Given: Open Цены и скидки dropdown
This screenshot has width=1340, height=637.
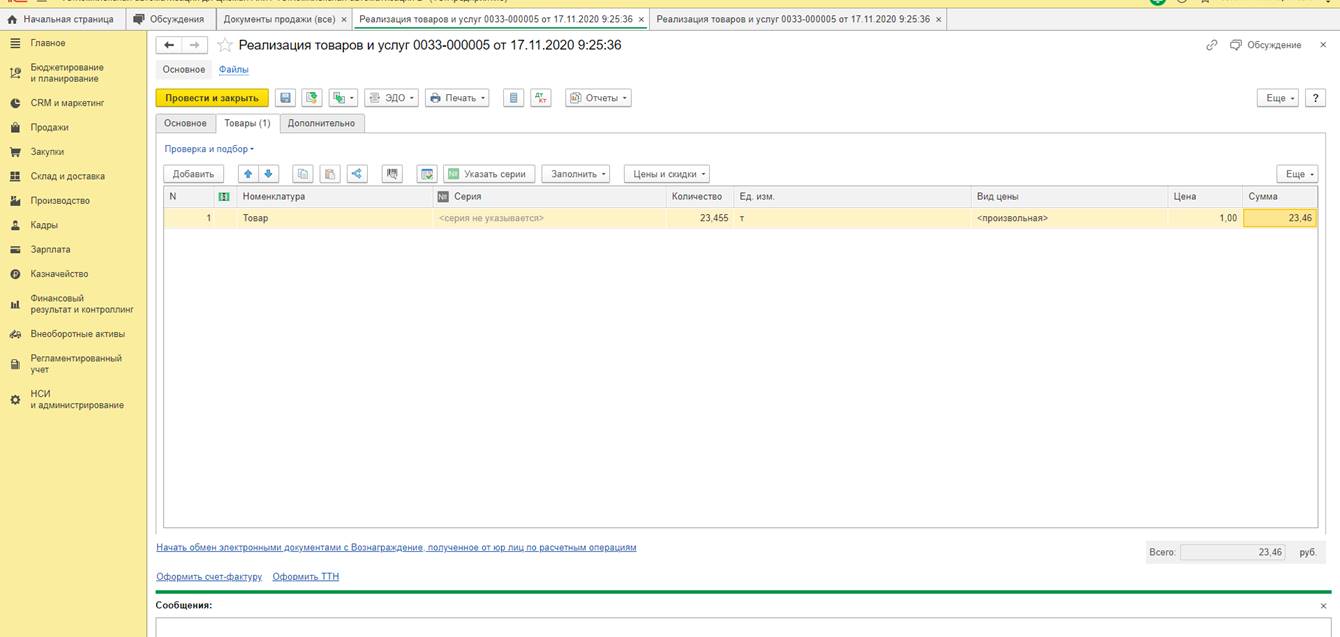Looking at the screenshot, I should 668,174.
